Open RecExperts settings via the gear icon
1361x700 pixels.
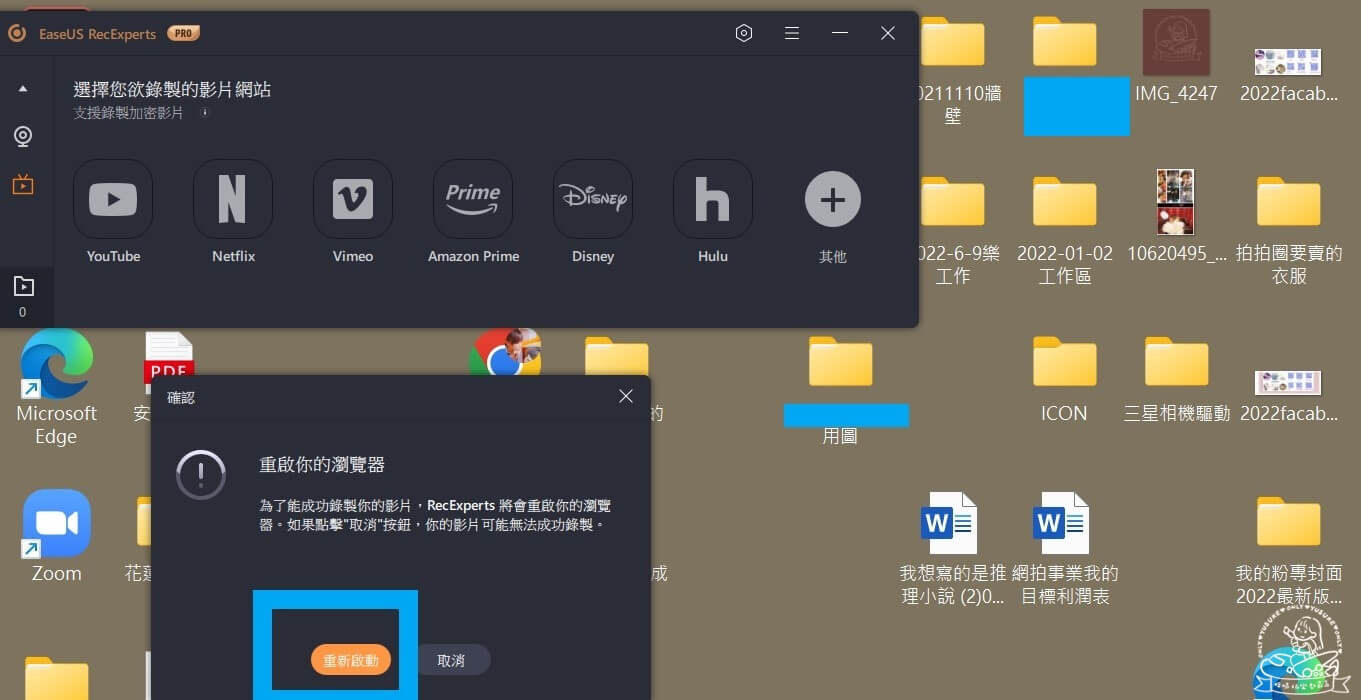[x=744, y=32]
